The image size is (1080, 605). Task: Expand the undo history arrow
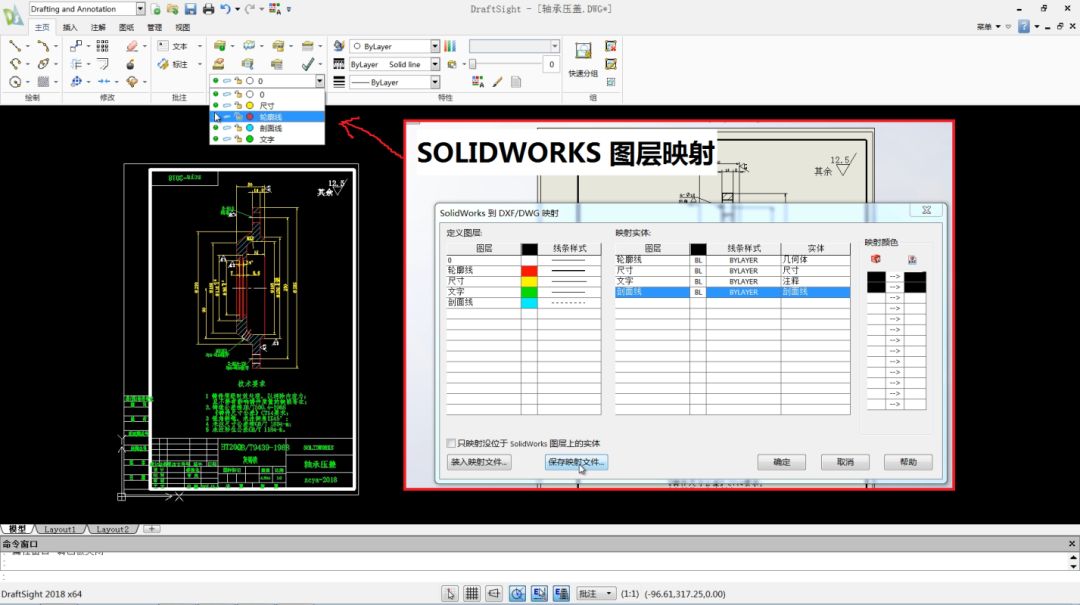click(x=237, y=9)
